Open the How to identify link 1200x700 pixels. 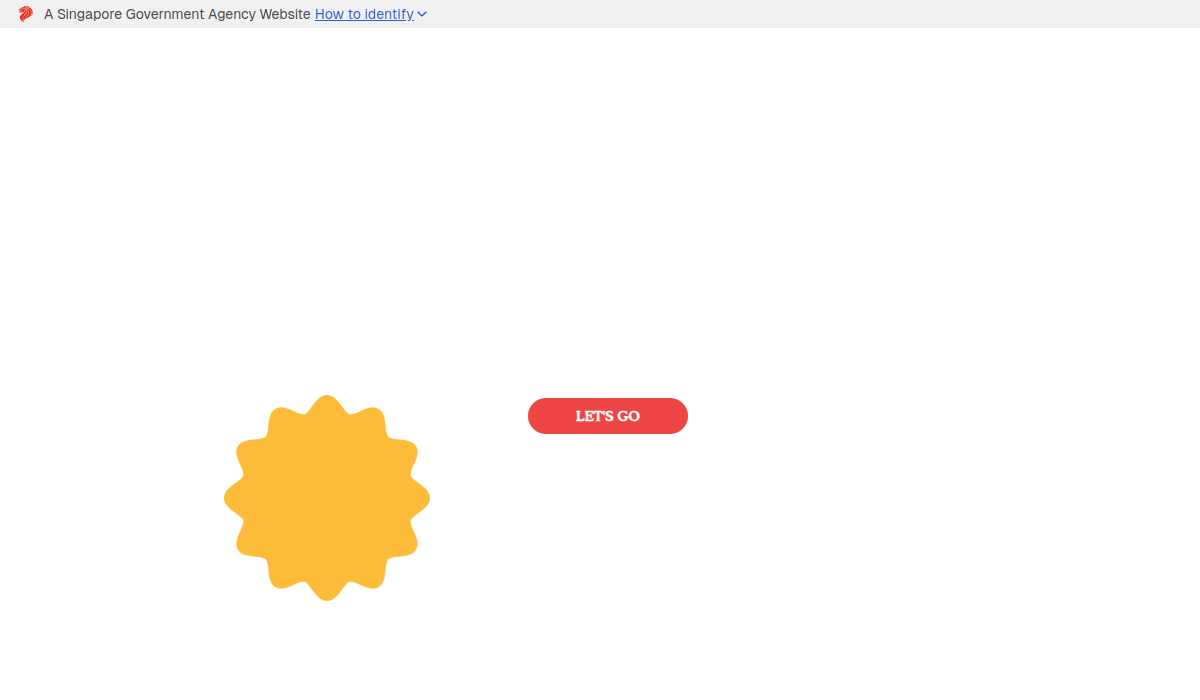pyautogui.click(x=364, y=14)
